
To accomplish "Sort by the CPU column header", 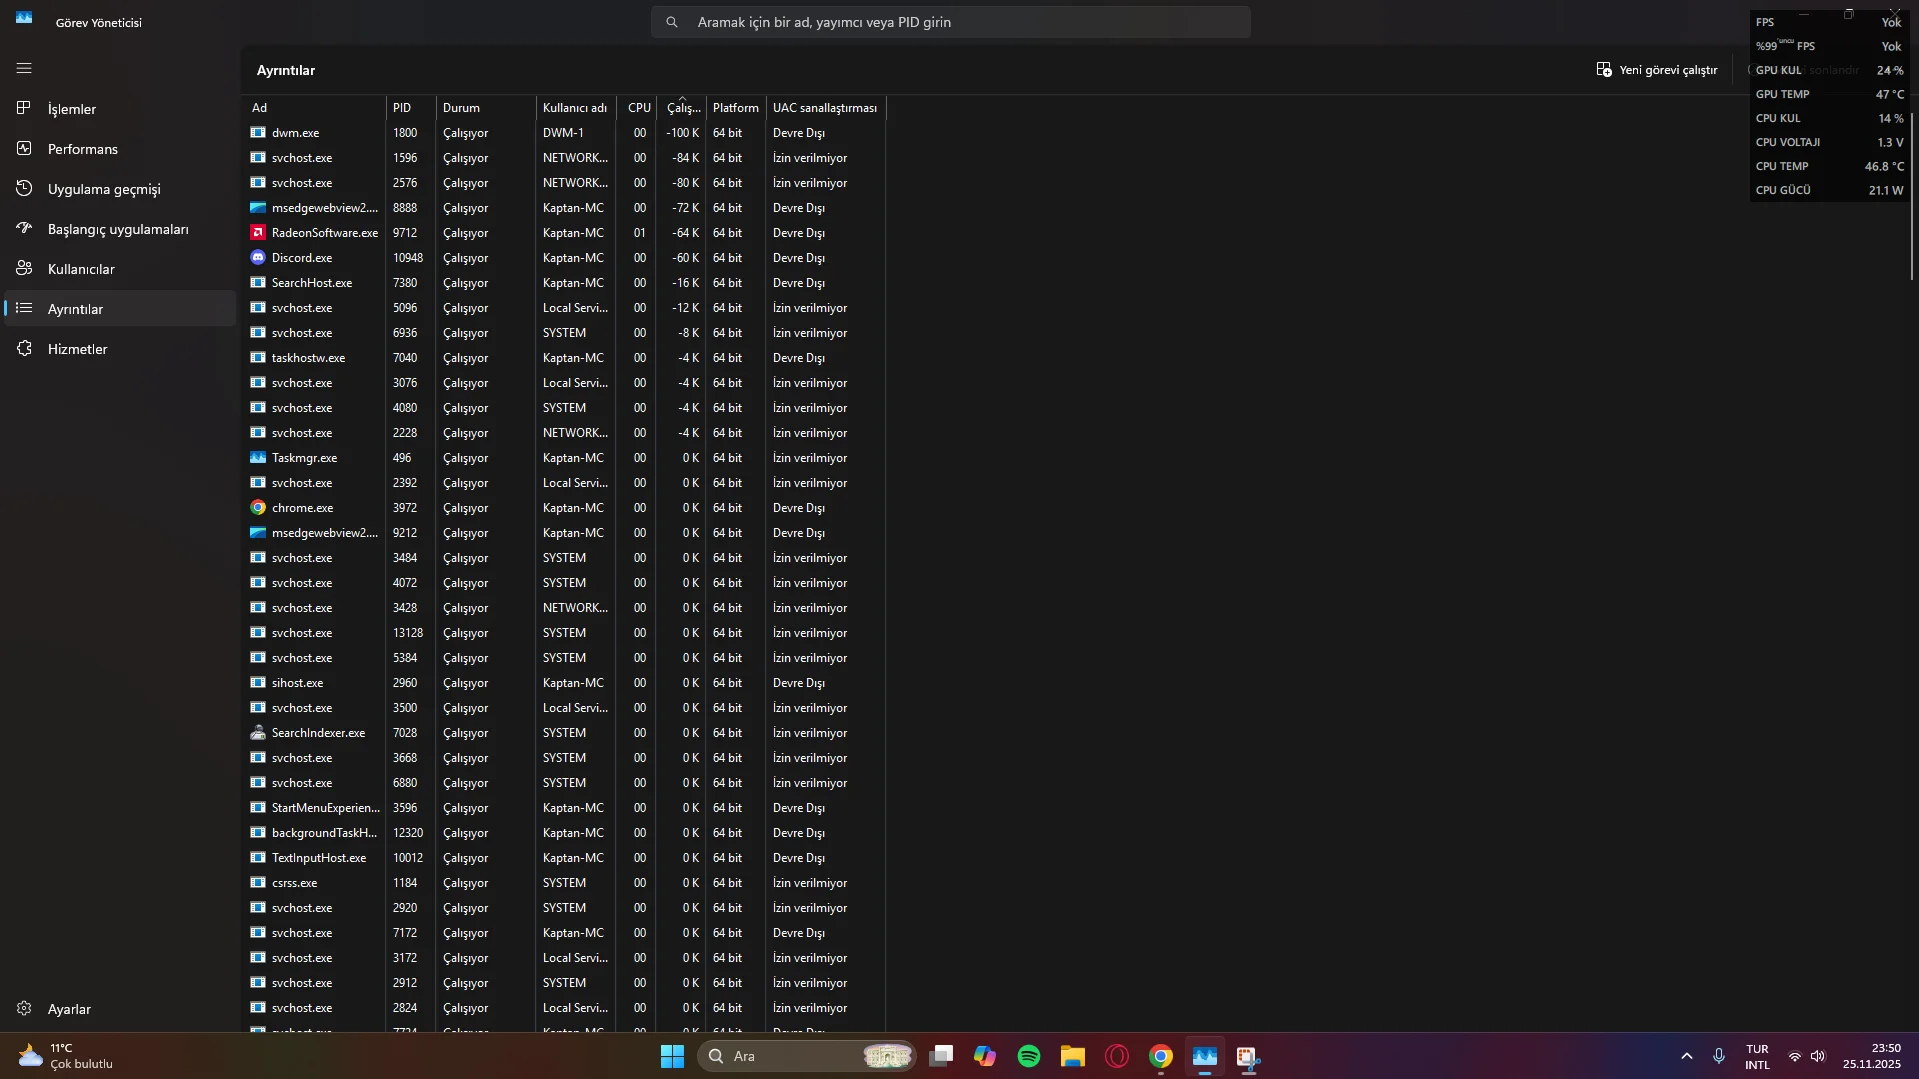I will click(636, 107).
